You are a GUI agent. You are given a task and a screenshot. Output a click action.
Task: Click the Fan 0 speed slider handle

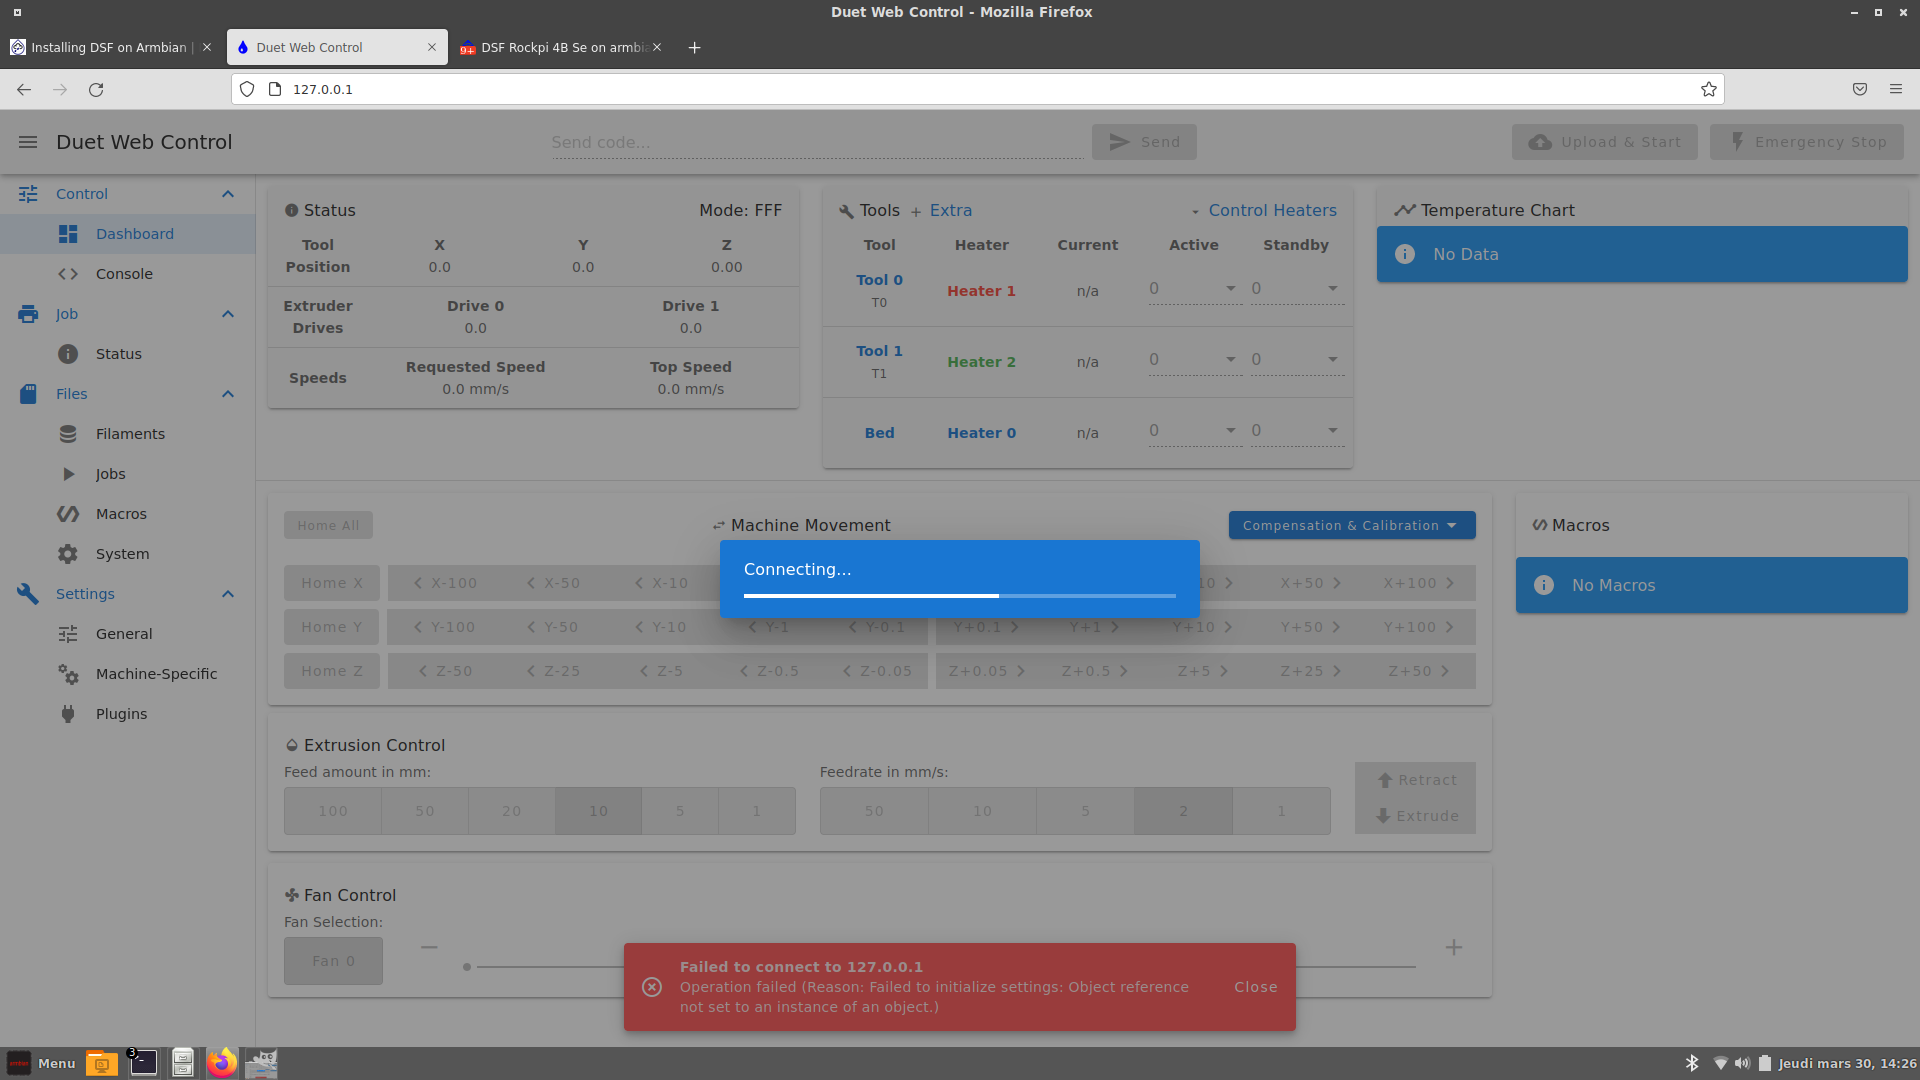pyautogui.click(x=467, y=967)
